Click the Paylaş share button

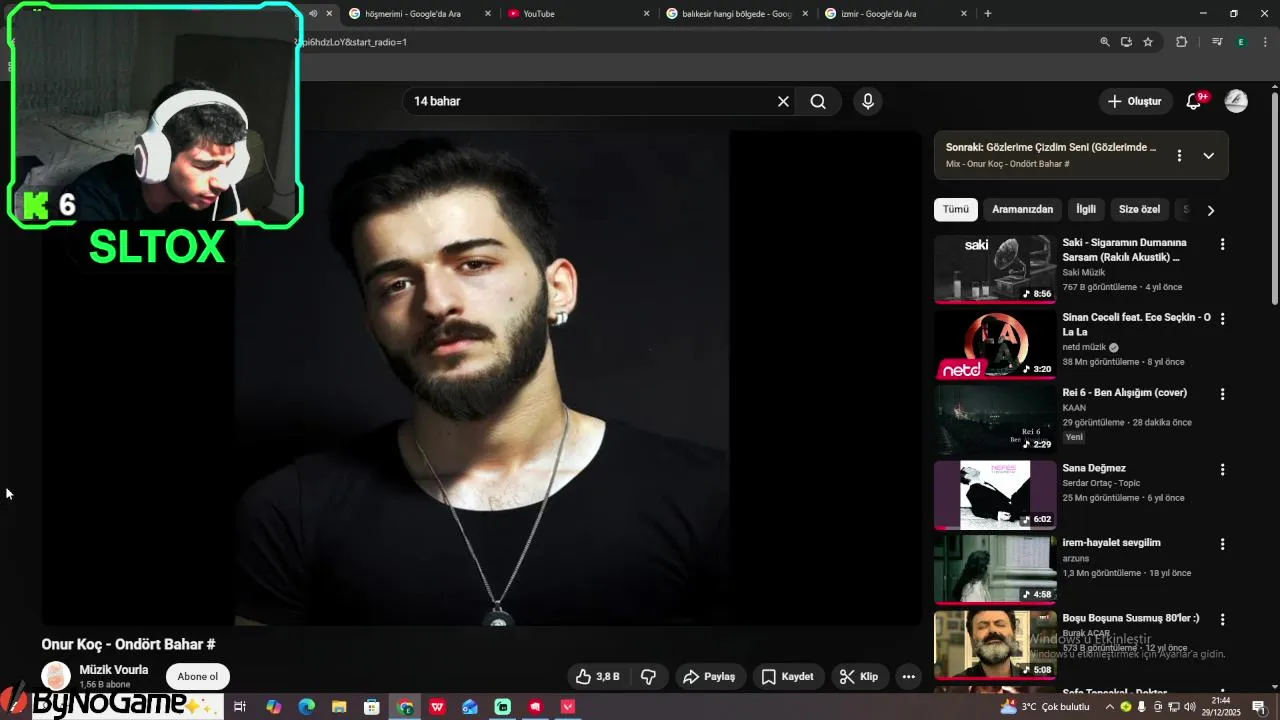pyautogui.click(x=709, y=677)
